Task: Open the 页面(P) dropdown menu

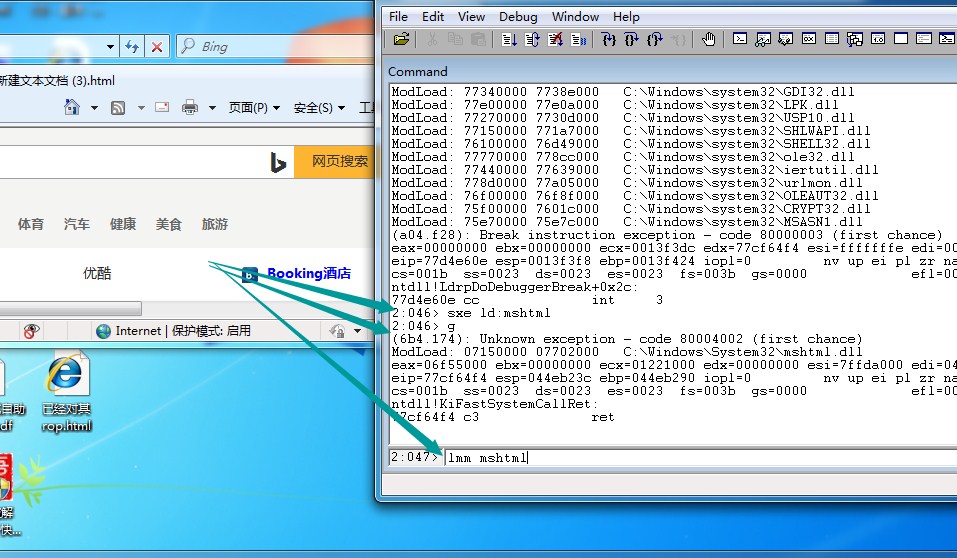Action: coord(254,108)
